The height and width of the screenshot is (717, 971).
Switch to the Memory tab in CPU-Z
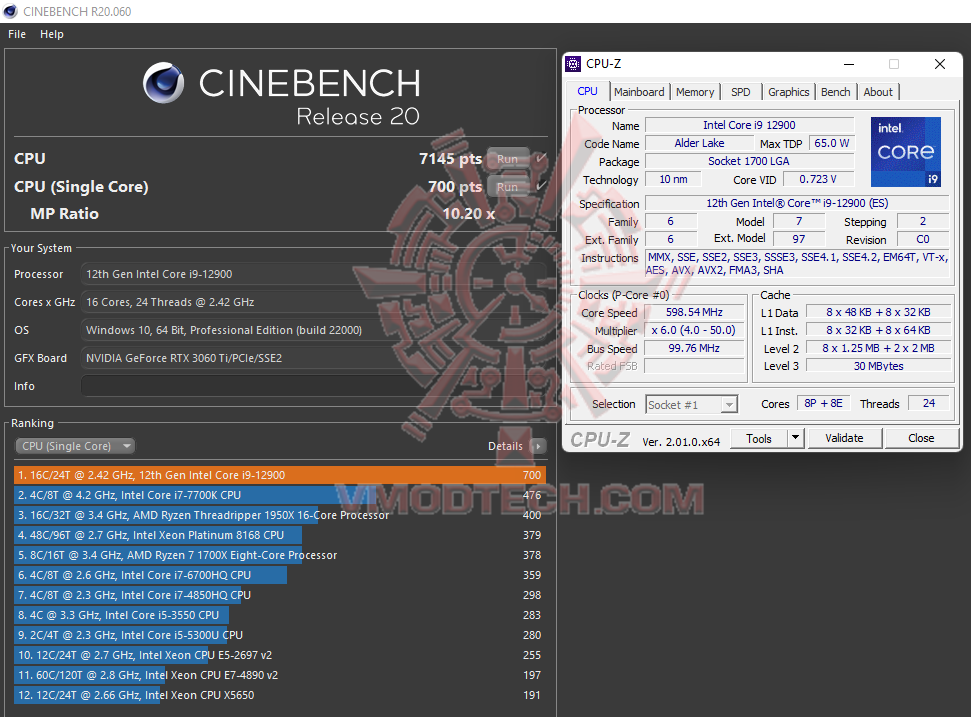click(695, 92)
